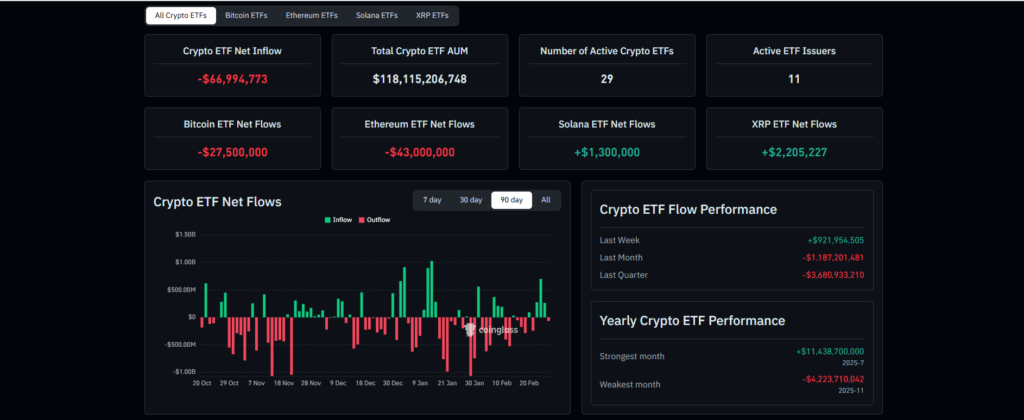Click the Last Quarter flow performance row
This screenshot has height=420, width=1024.
click(x=731, y=274)
